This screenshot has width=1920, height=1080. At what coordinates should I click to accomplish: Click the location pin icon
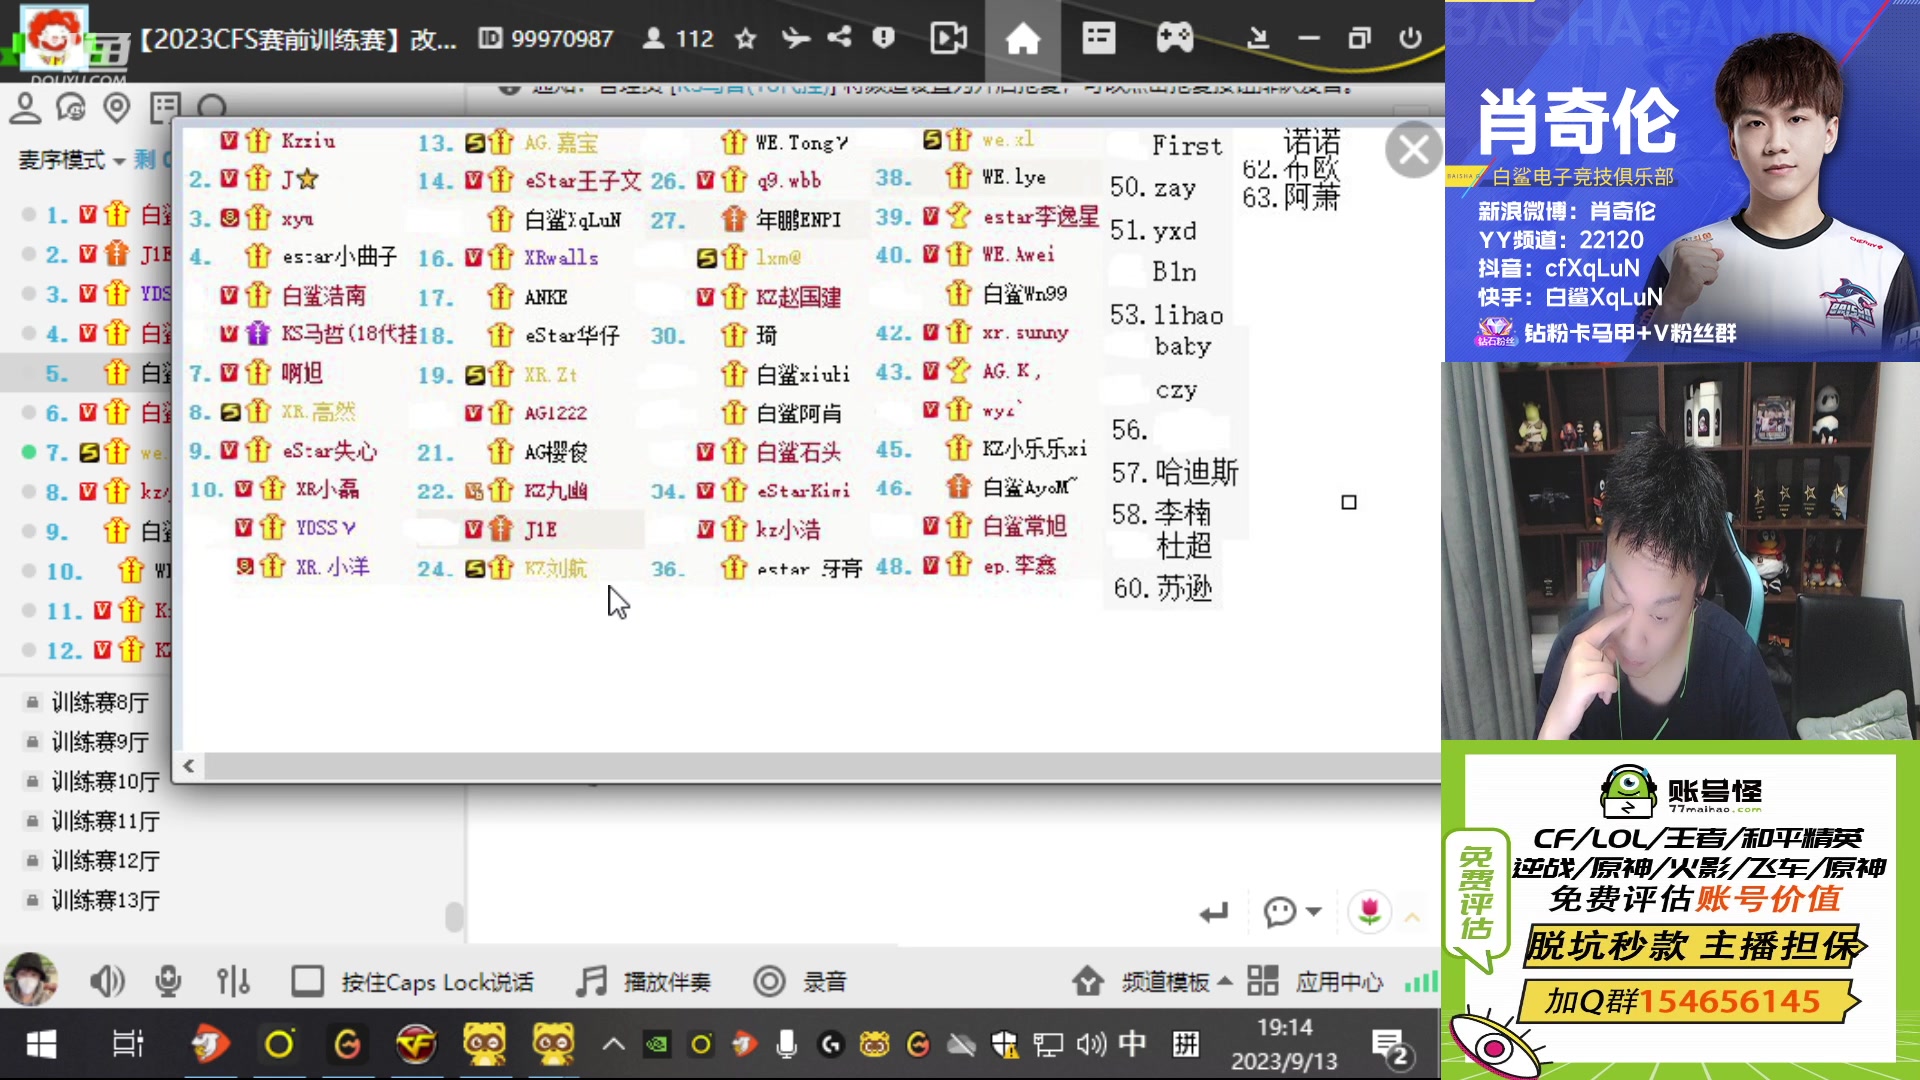117,108
